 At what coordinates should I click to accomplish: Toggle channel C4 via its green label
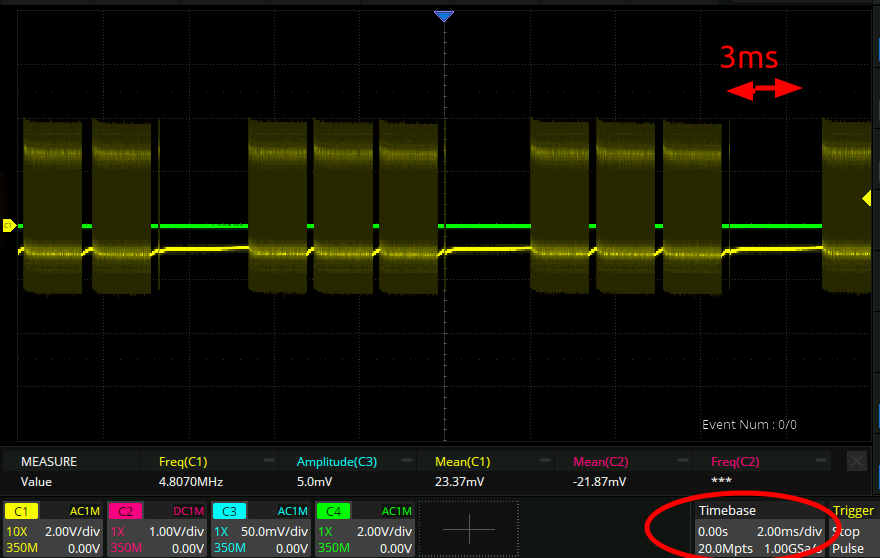(x=333, y=511)
